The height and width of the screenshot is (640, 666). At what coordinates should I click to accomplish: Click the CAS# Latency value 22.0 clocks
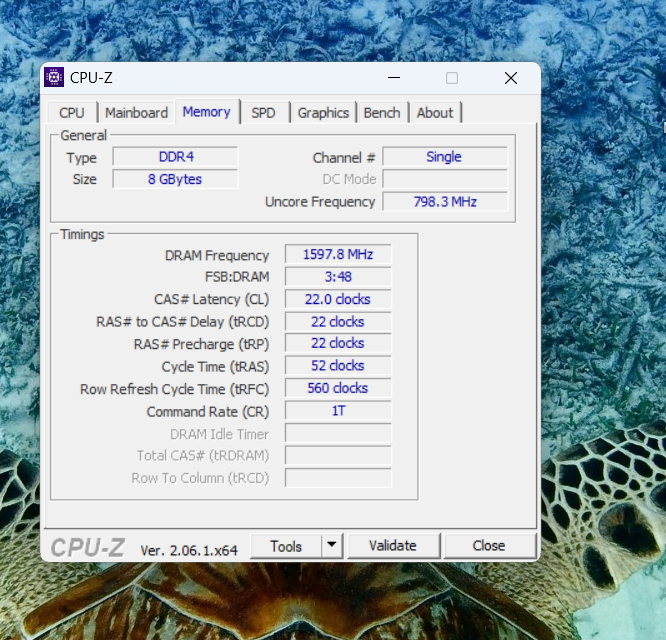338,299
